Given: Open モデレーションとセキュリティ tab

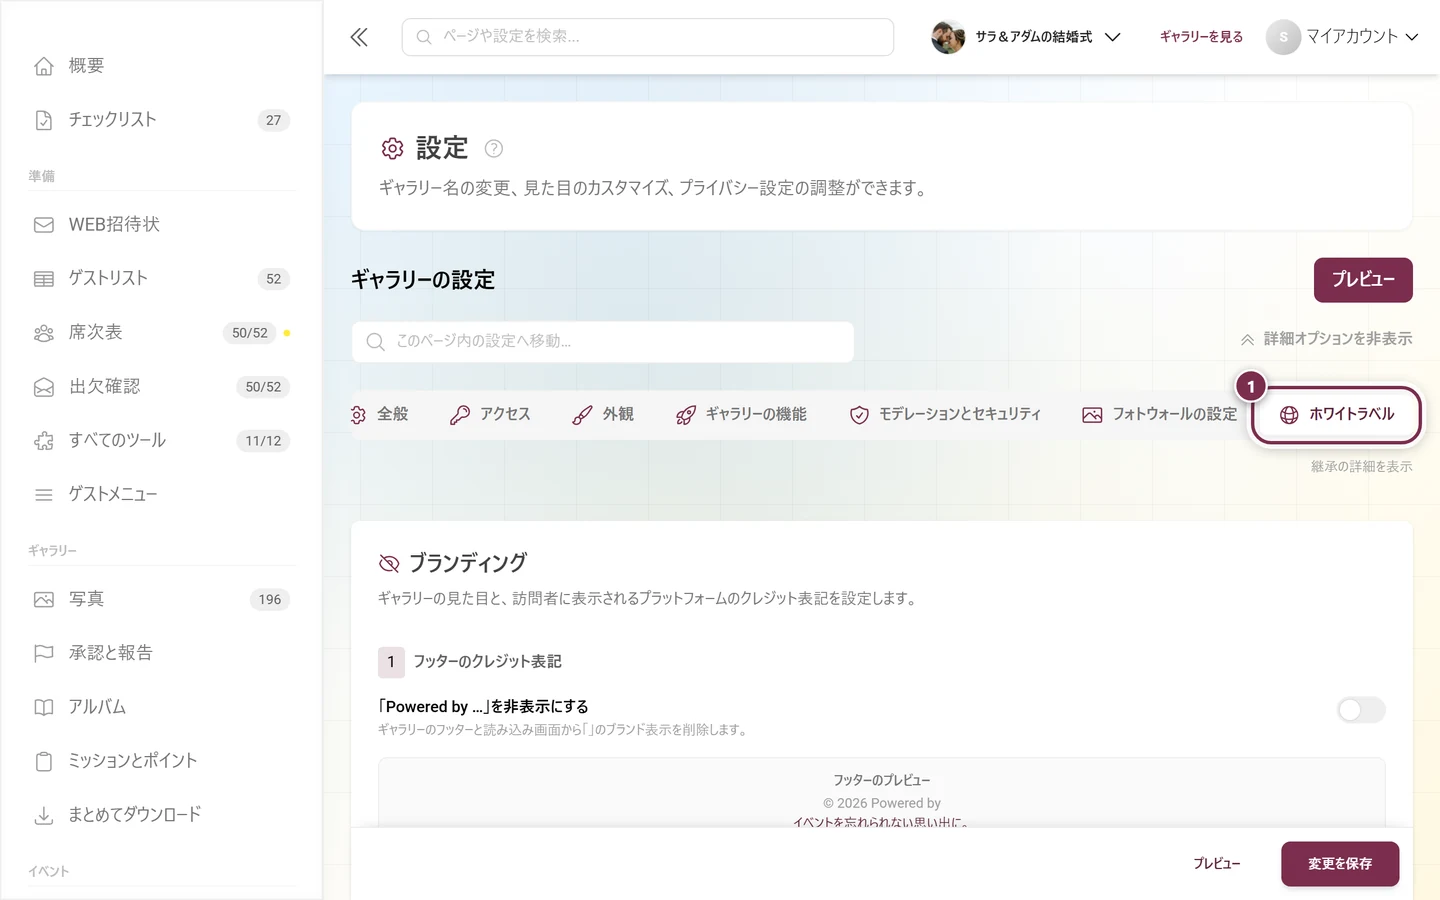Looking at the screenshot, I should pyautogui.click(x=945, y=414).
